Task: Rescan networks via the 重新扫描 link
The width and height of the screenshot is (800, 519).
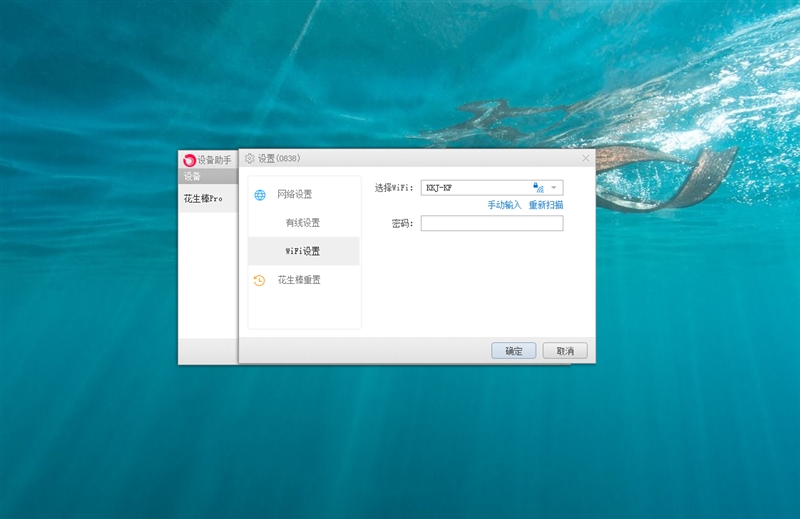Action: tap(546, 205)
